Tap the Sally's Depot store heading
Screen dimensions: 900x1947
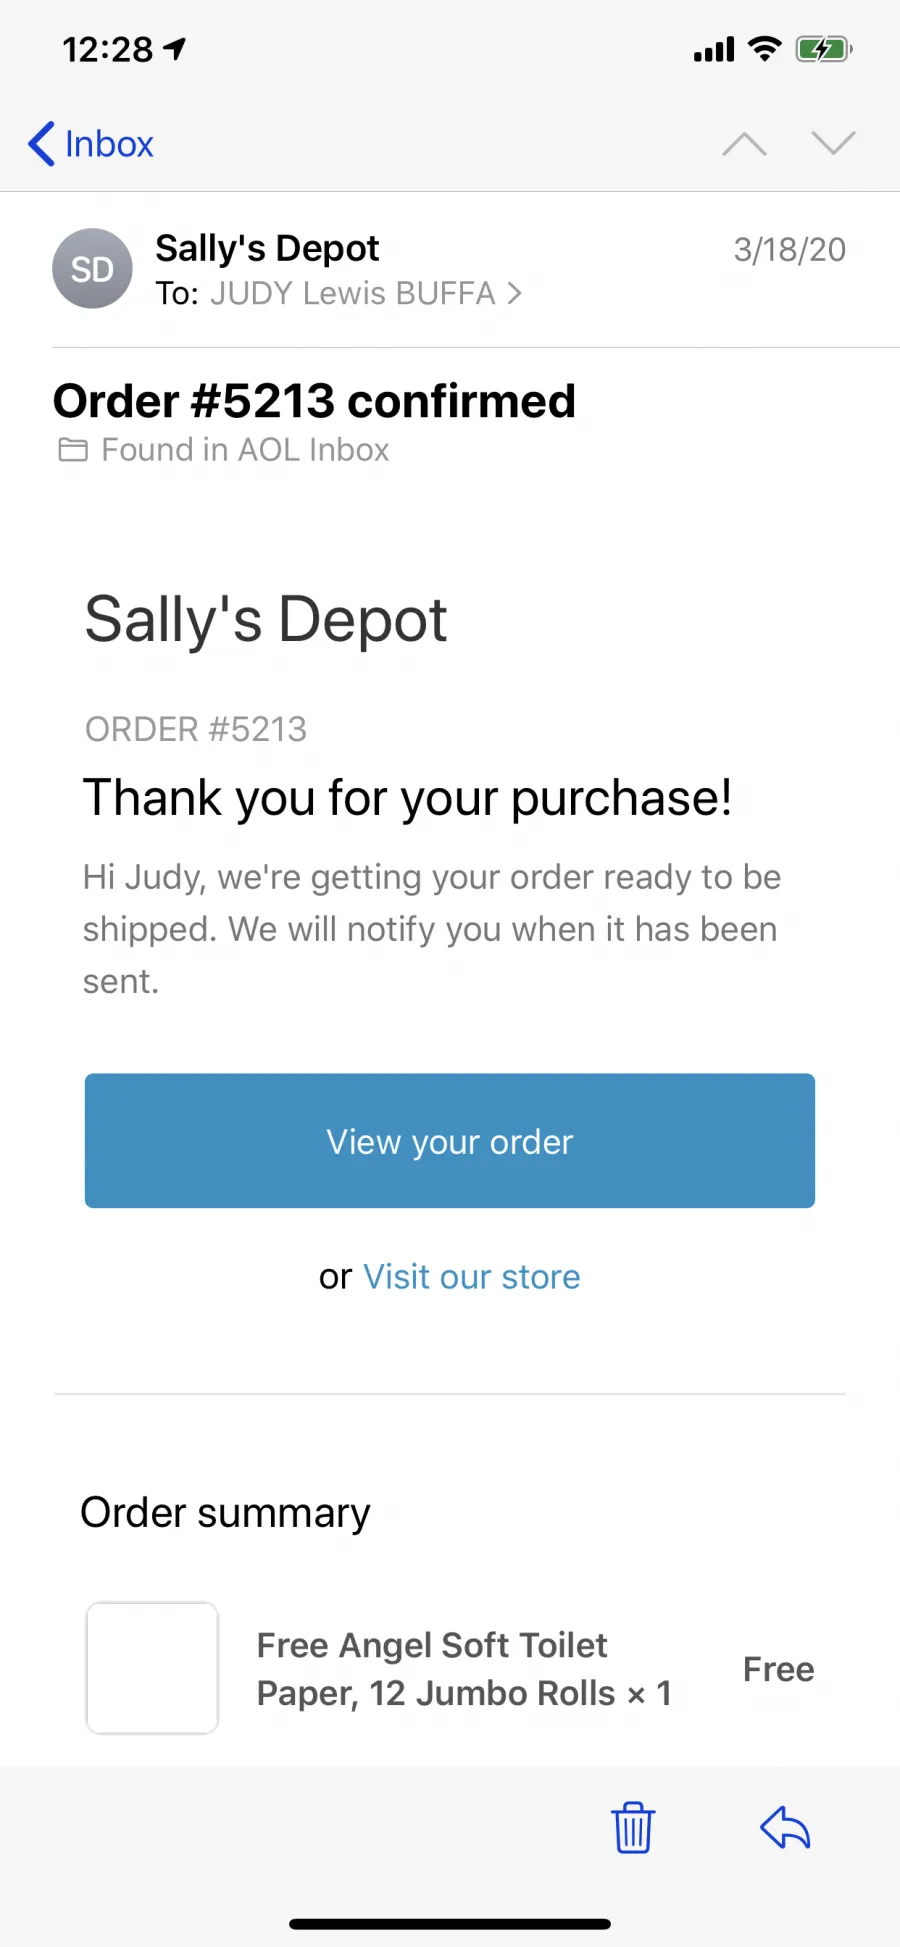[x=266, y=619]
